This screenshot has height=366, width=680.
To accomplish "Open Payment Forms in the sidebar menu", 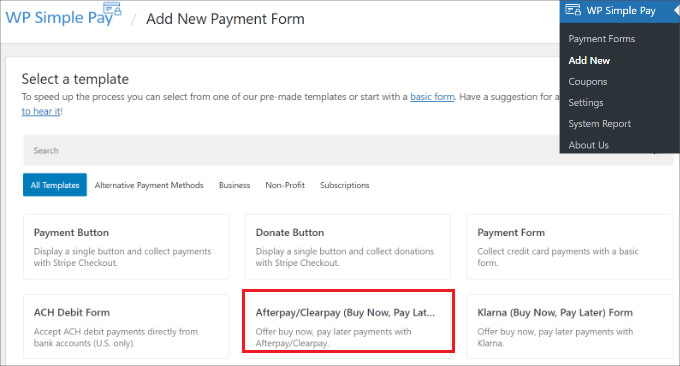I will 602,39.
